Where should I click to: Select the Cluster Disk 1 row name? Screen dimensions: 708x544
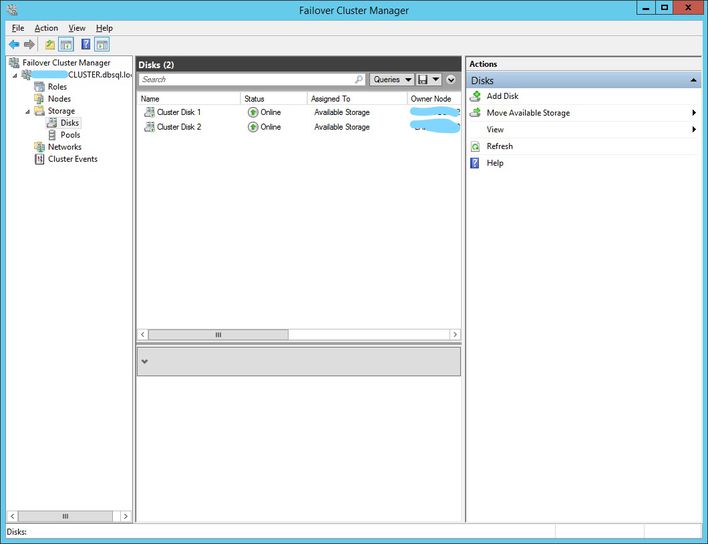click(x=179, y=112)
